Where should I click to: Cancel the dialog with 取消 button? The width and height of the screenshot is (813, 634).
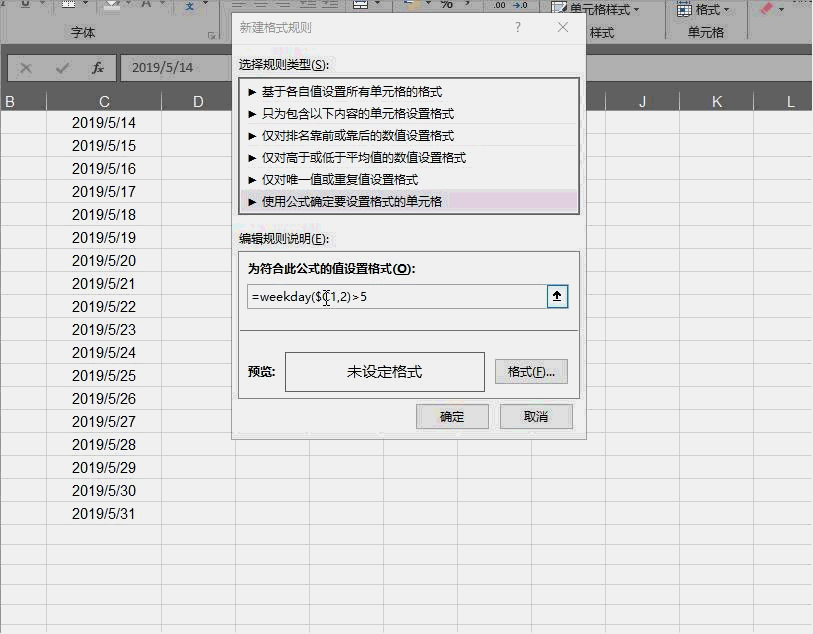pyautogui.click(x=536, y=417)
